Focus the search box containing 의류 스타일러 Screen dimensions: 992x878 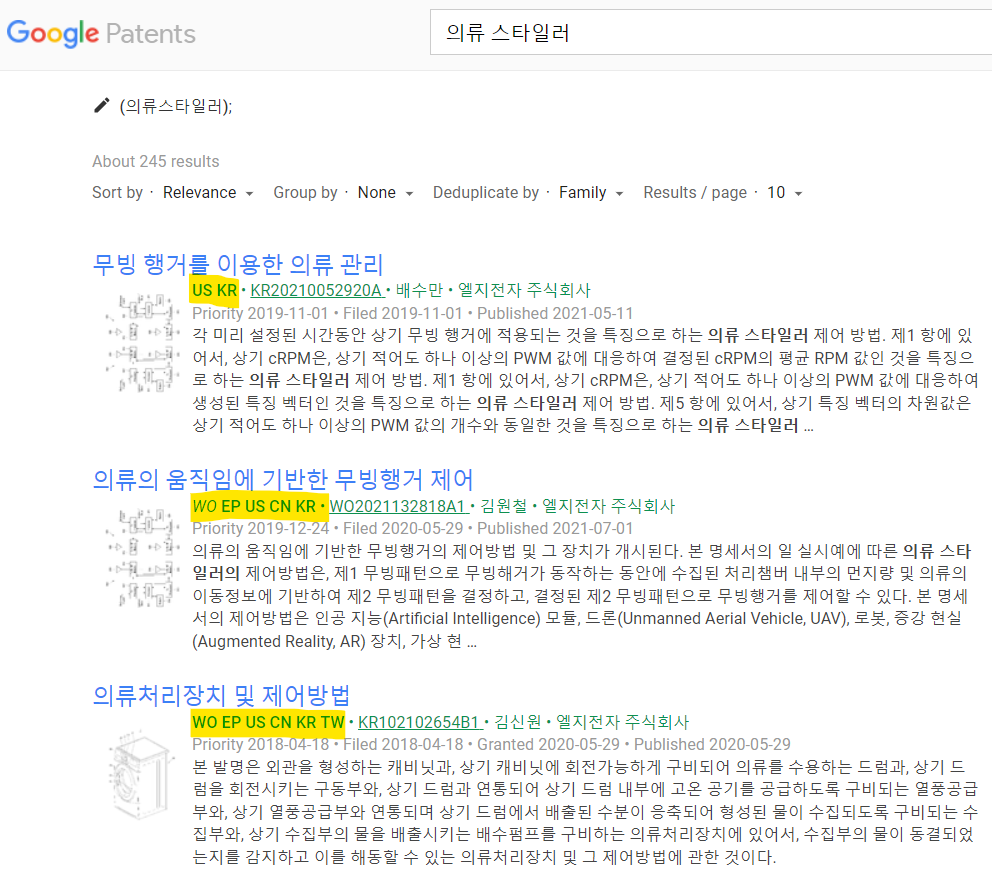tap(710, 32)
